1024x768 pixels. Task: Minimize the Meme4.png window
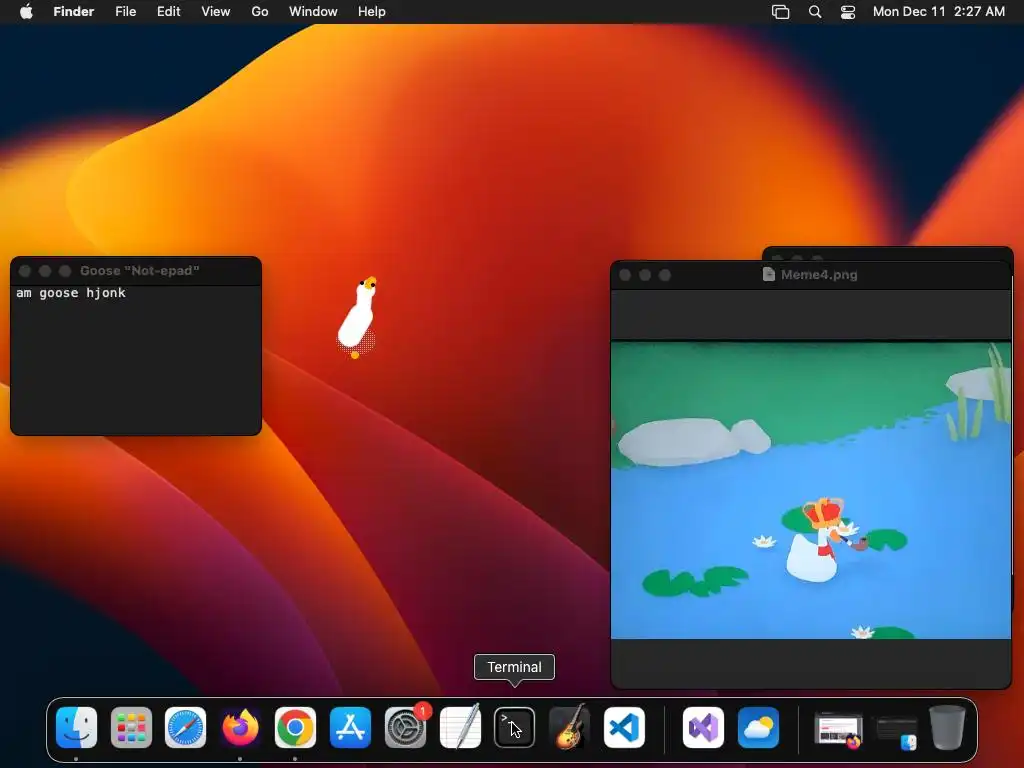pos(645,275)
